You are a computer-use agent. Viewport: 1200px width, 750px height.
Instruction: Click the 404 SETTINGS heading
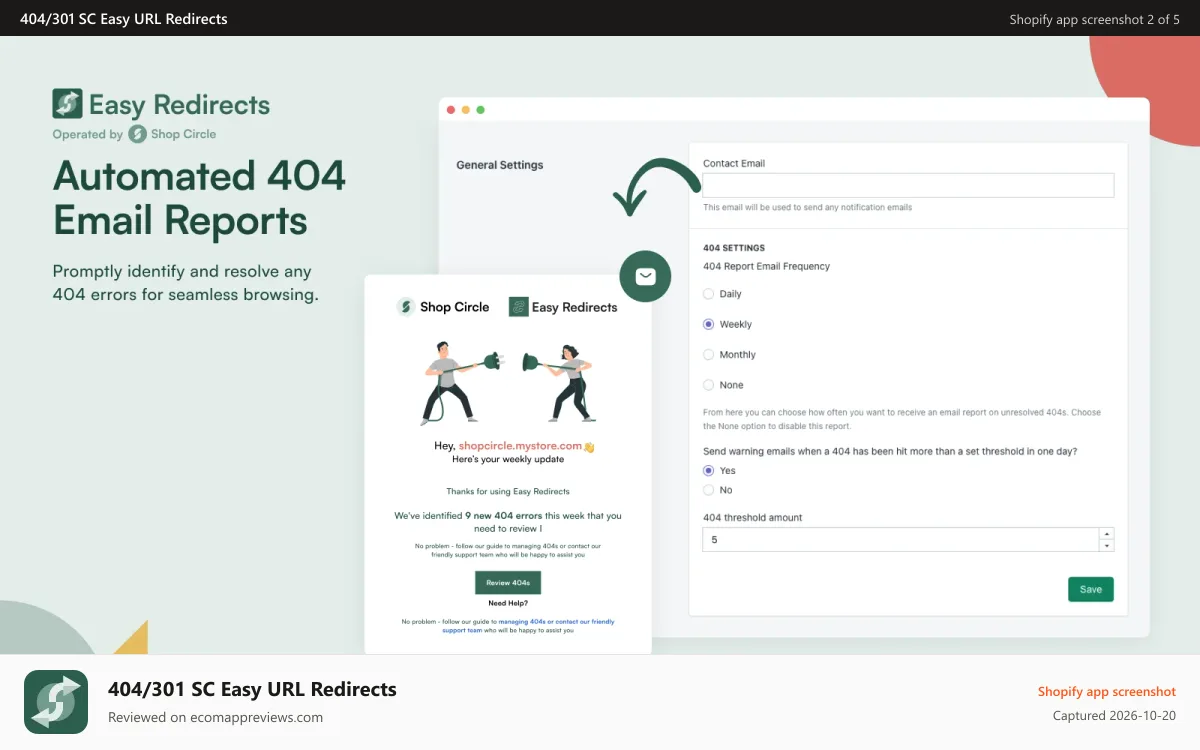pyautogui.click(x=734, y=248)
